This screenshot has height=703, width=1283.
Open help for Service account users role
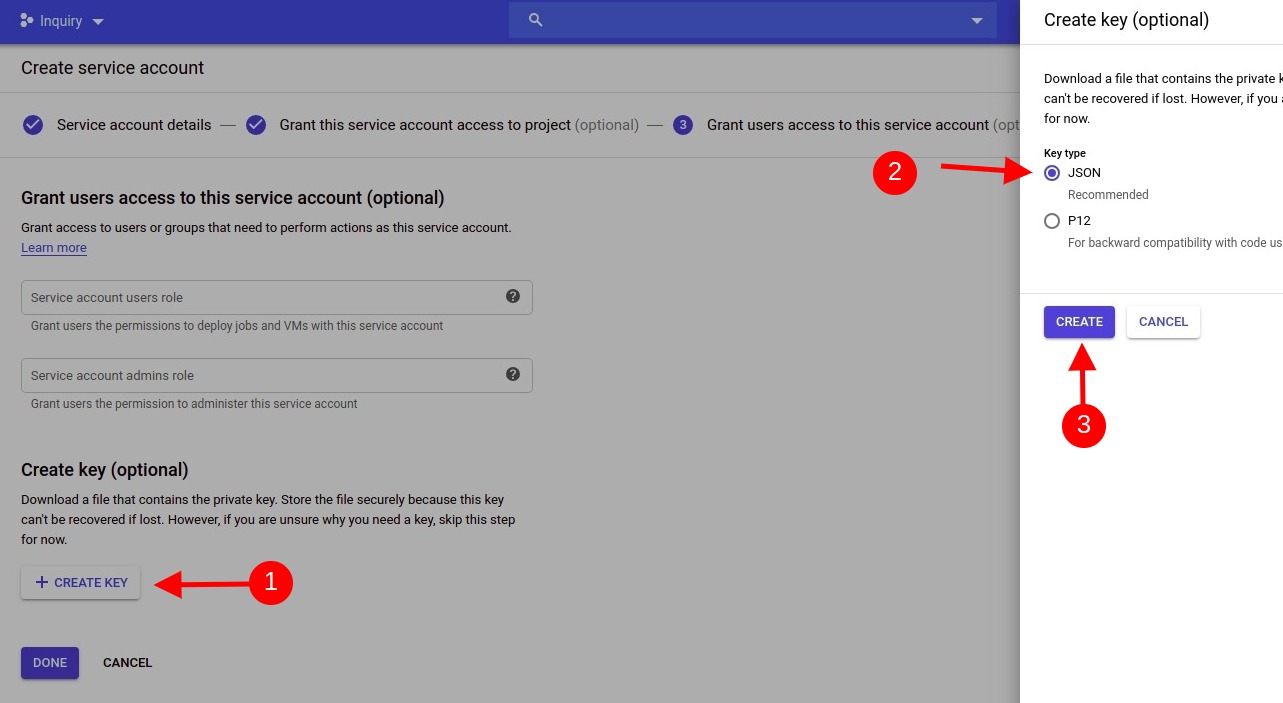pos(513,296)
